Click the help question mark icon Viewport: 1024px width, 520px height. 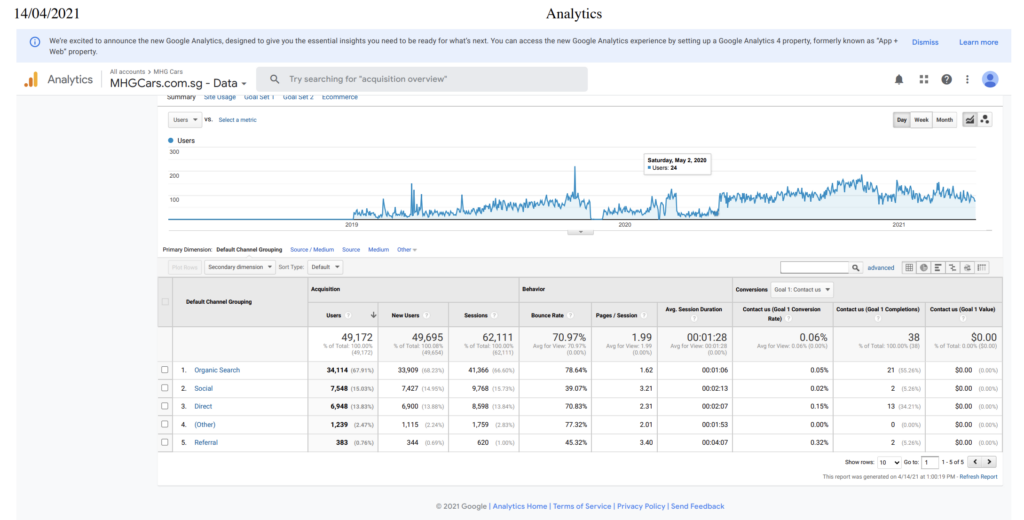pos(946,79)
